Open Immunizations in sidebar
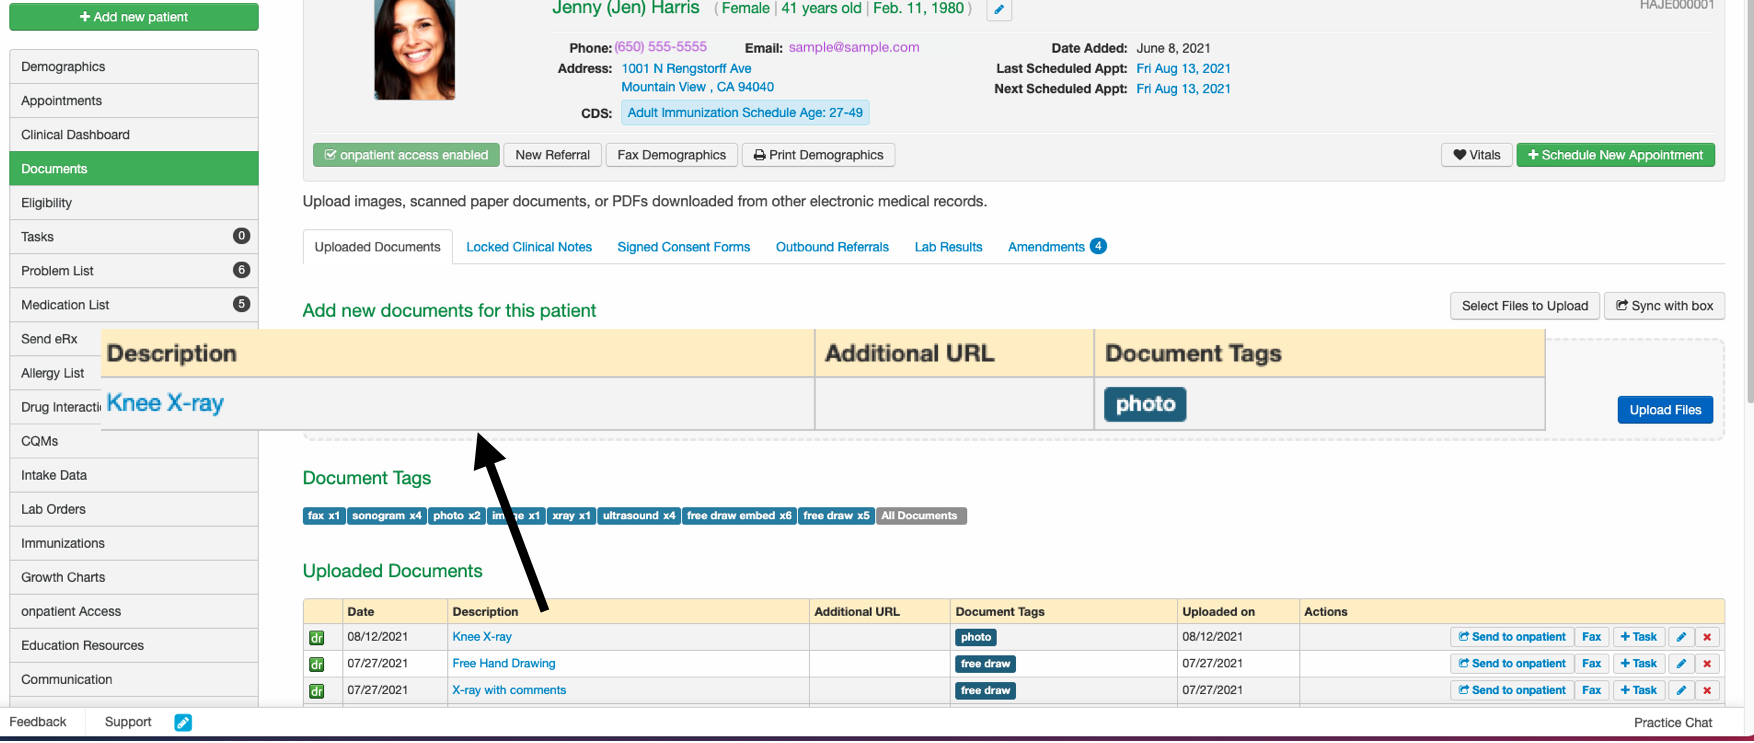The height and width of the screenshot is (743, 1754). coord(134,543)
